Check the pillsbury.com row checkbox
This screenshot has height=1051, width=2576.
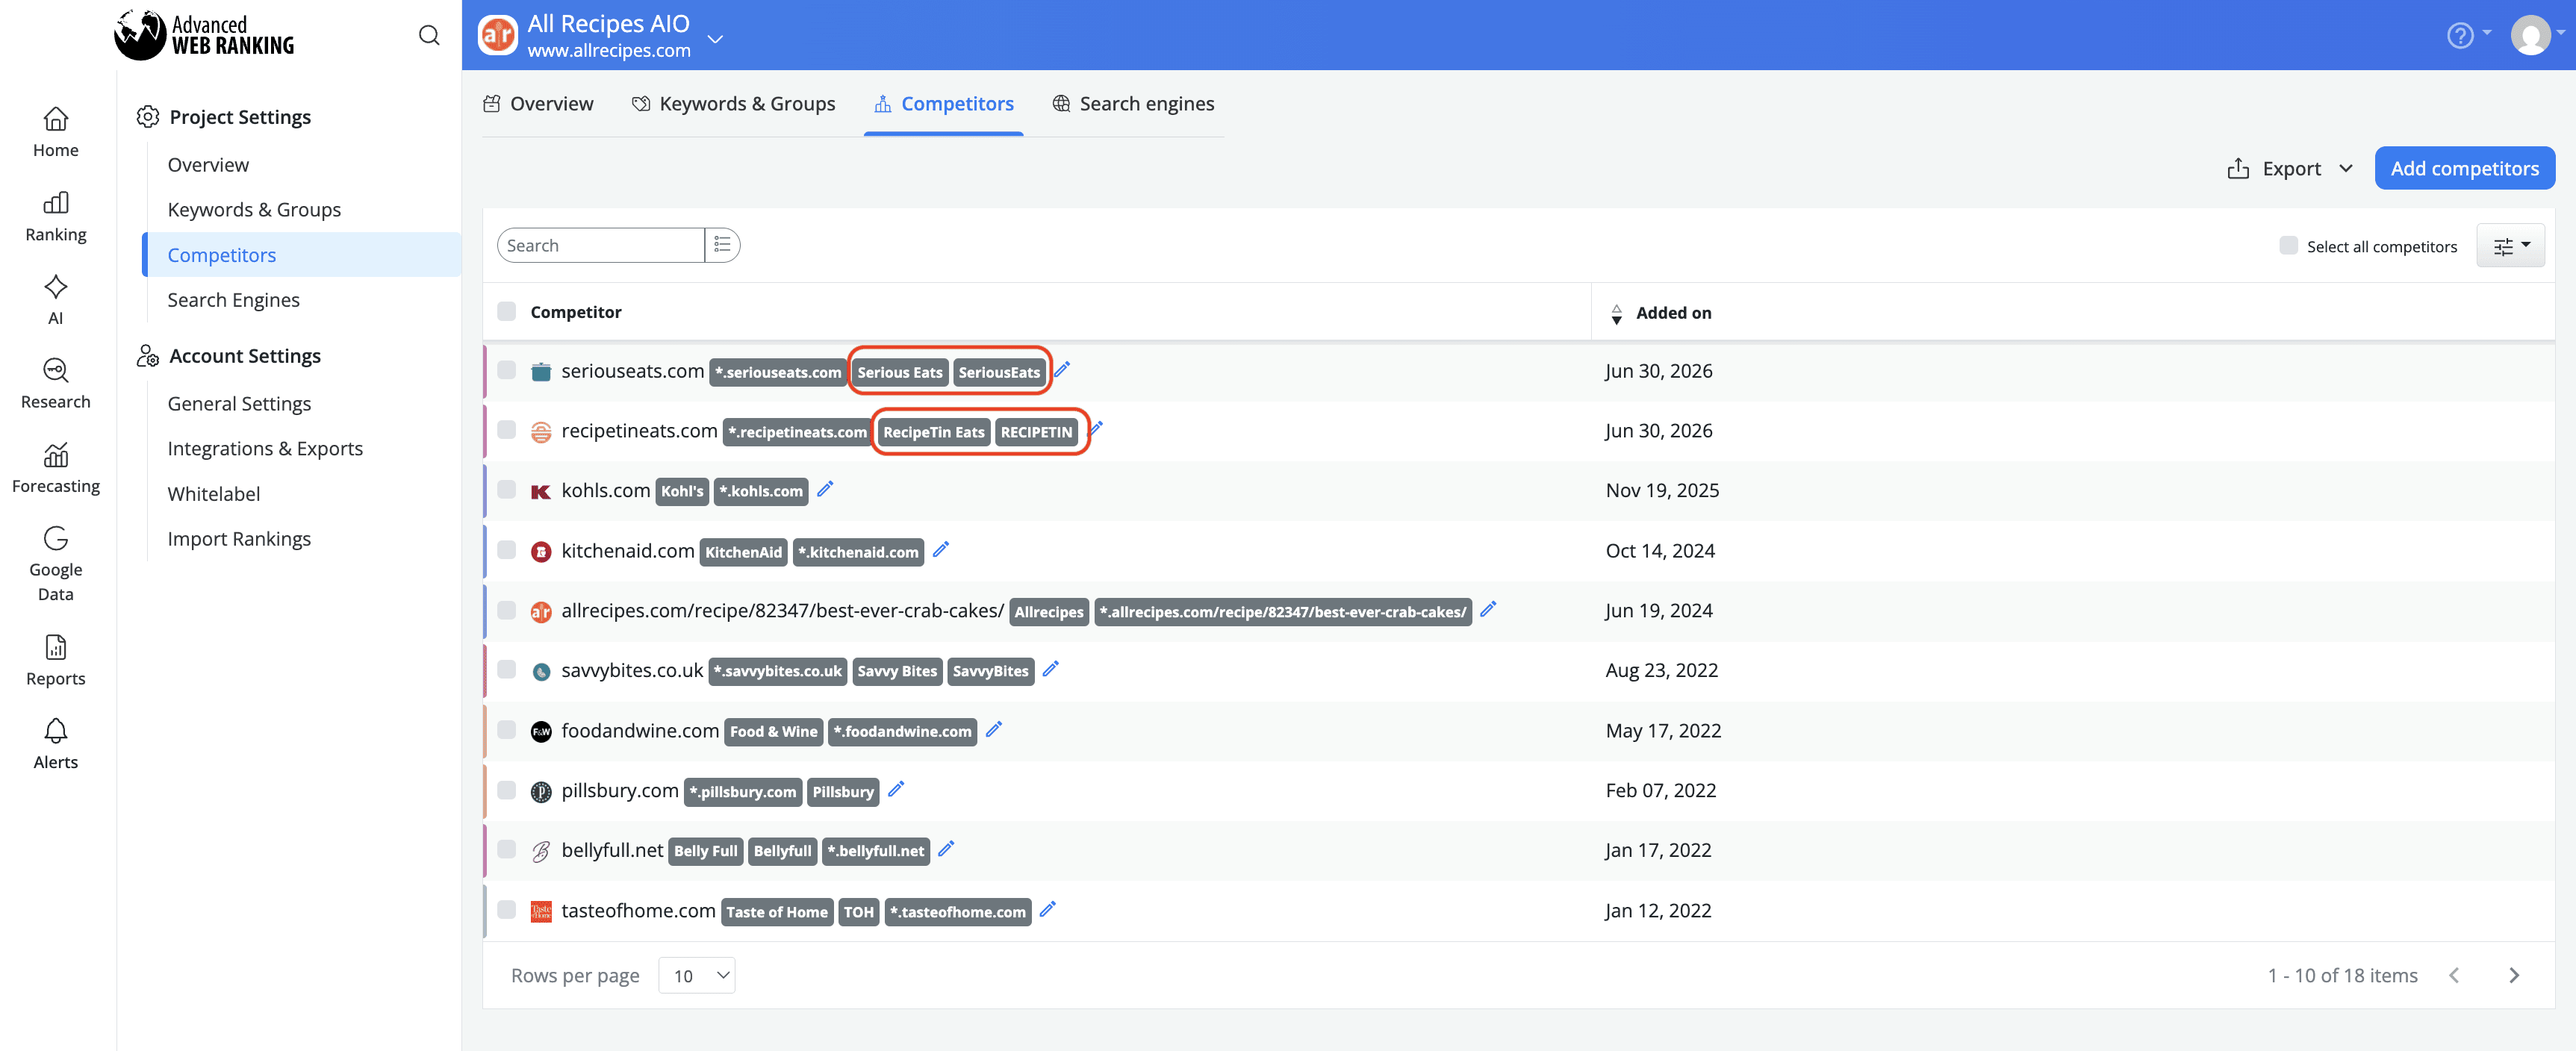click(507, 790)
